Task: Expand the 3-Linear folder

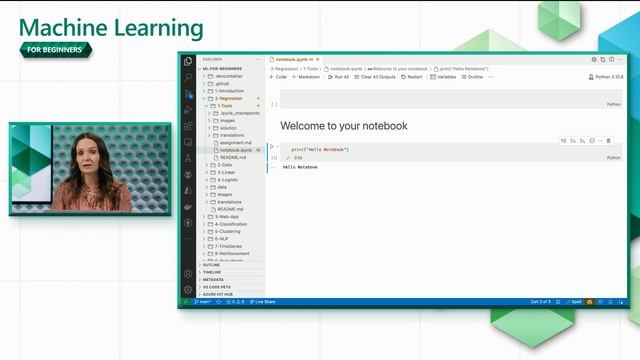Action: pos(221,172)
